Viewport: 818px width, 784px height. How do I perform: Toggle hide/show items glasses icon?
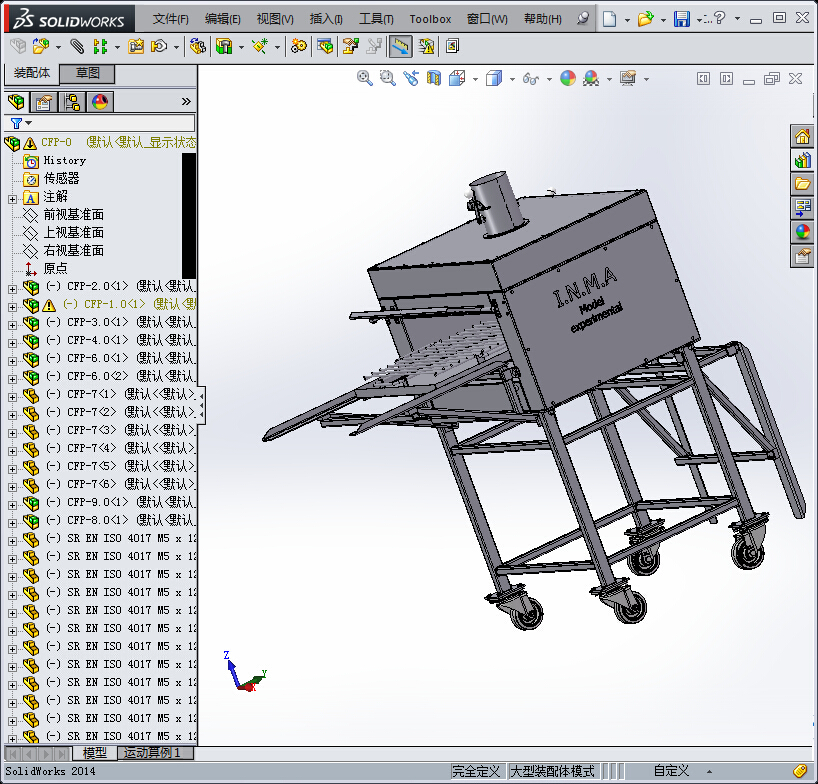click(532, 78)
